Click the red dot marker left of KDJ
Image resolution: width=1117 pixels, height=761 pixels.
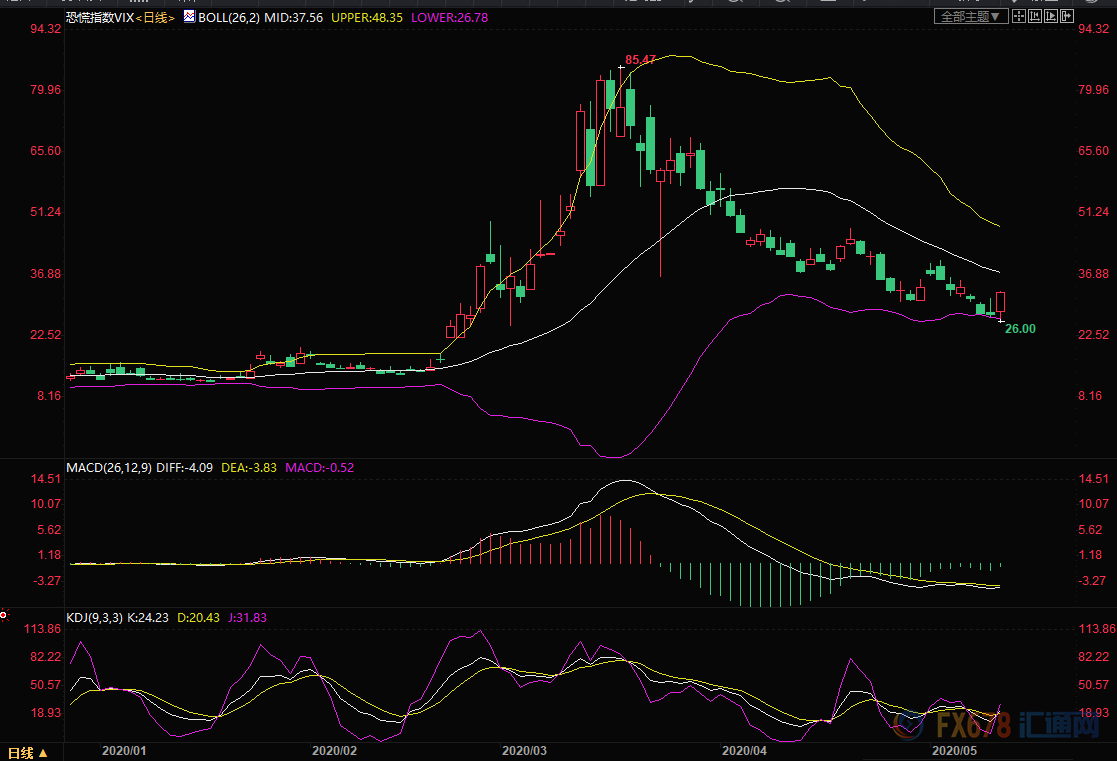(4, 616)
